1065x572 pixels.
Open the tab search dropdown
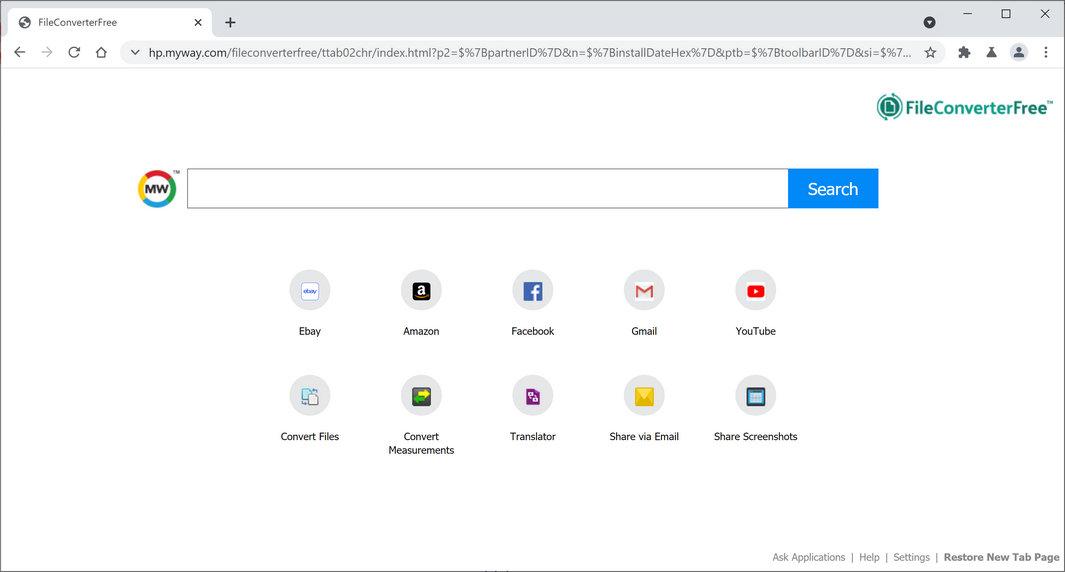point(930,22)
